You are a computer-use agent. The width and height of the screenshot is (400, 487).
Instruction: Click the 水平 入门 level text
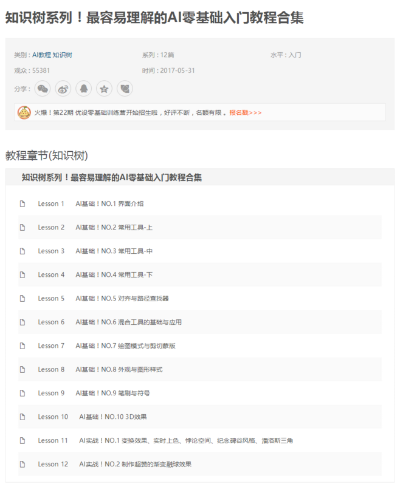pos(286,55)
